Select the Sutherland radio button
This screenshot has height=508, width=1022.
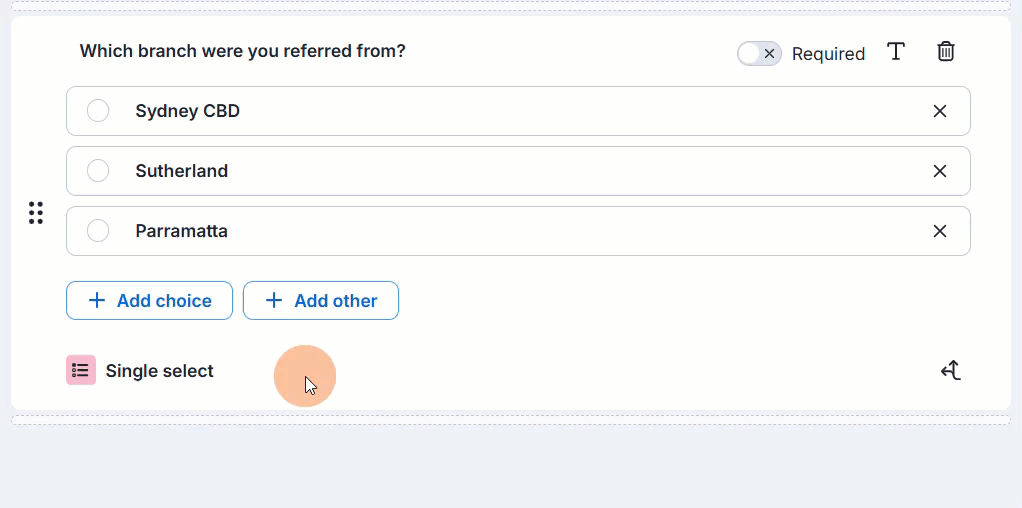click(x=98, y=171)
